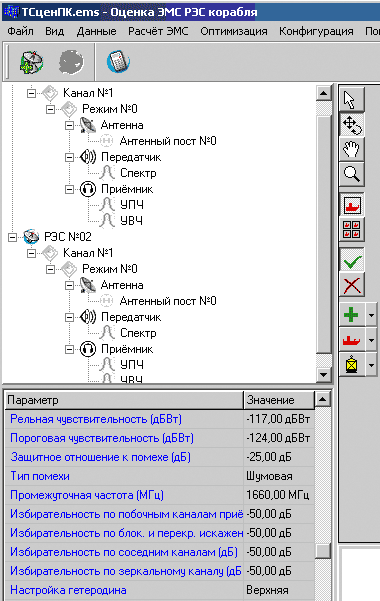380x601 pixels.
Task: Click the red cross cancel icon
Action: [x=352, y=285]
